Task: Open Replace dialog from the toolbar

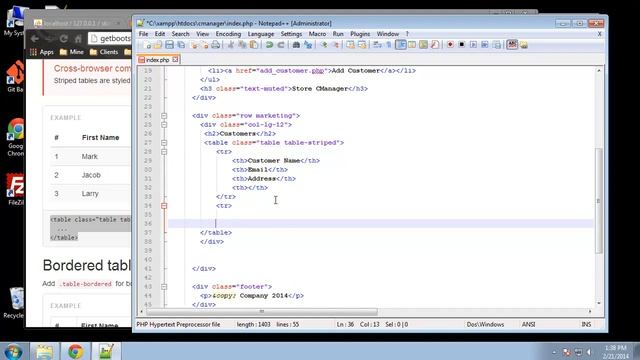Action: [308, 45]
